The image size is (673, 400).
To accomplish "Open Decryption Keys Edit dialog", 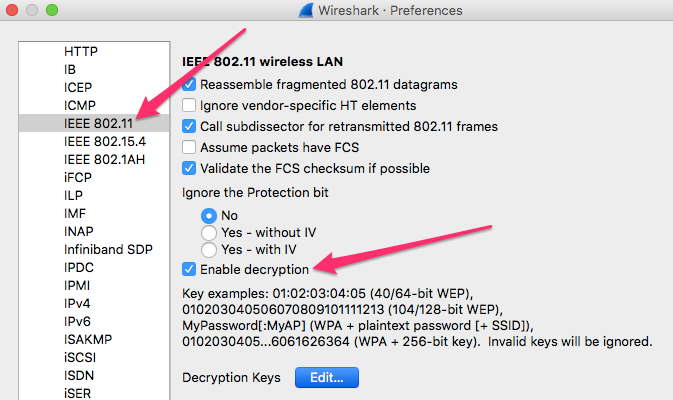I will [x=326, y=378].
